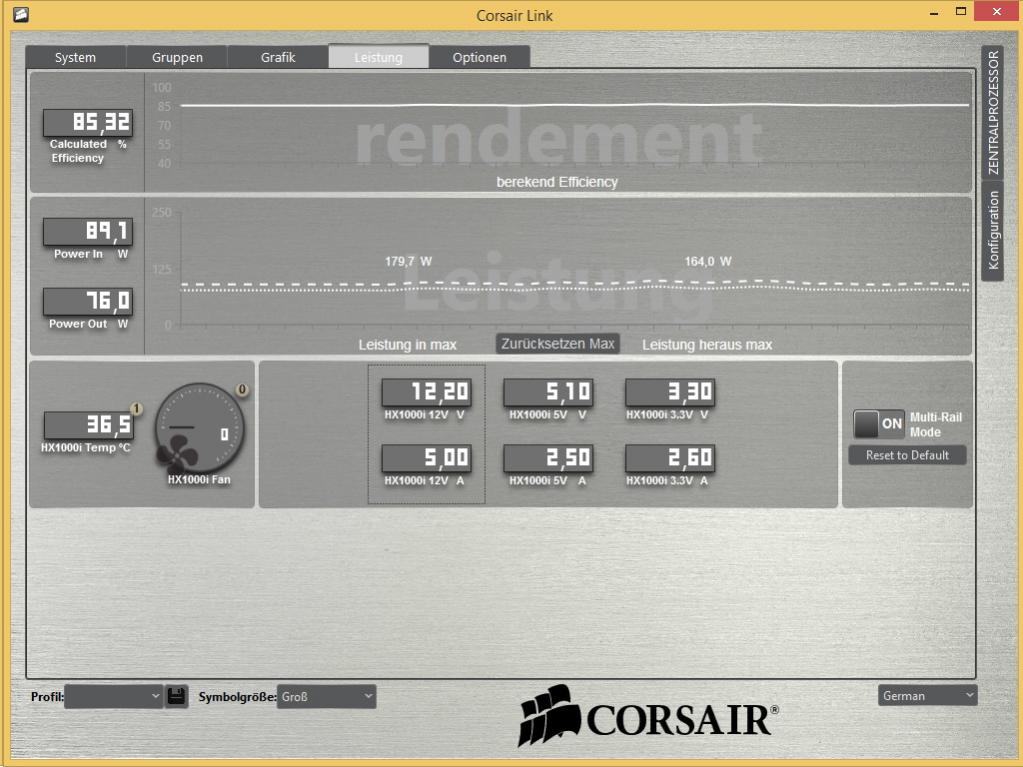Toggle the Multi-Rail Mode switch

coord(878,424)
